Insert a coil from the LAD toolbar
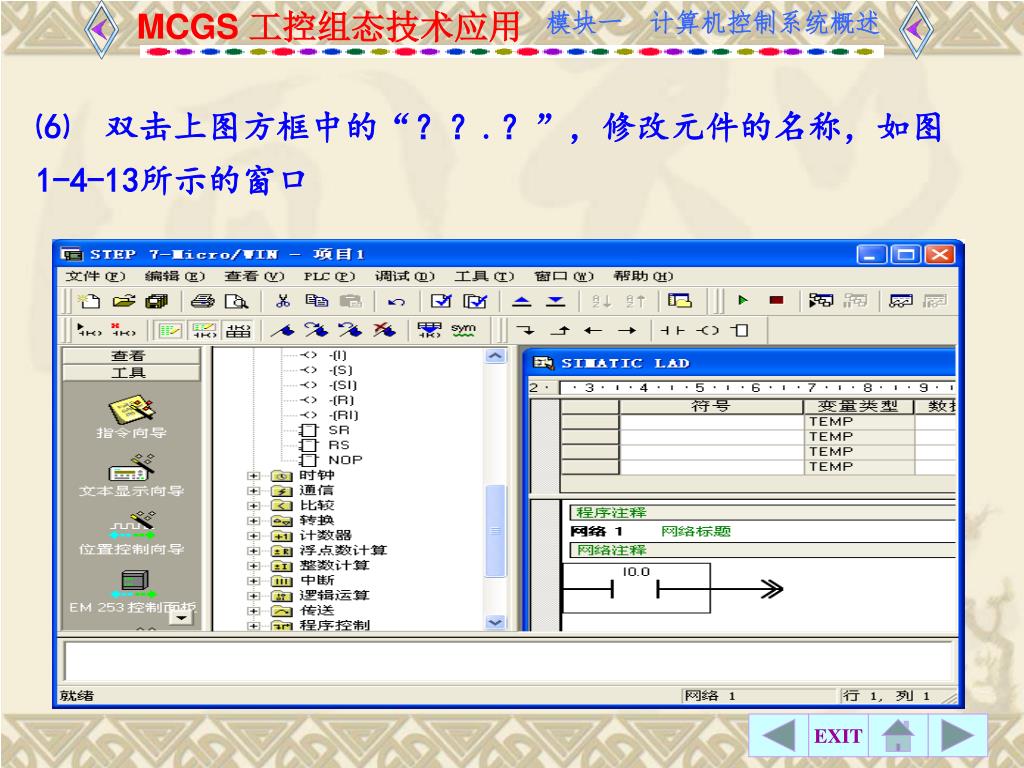 tap(707, 330)
